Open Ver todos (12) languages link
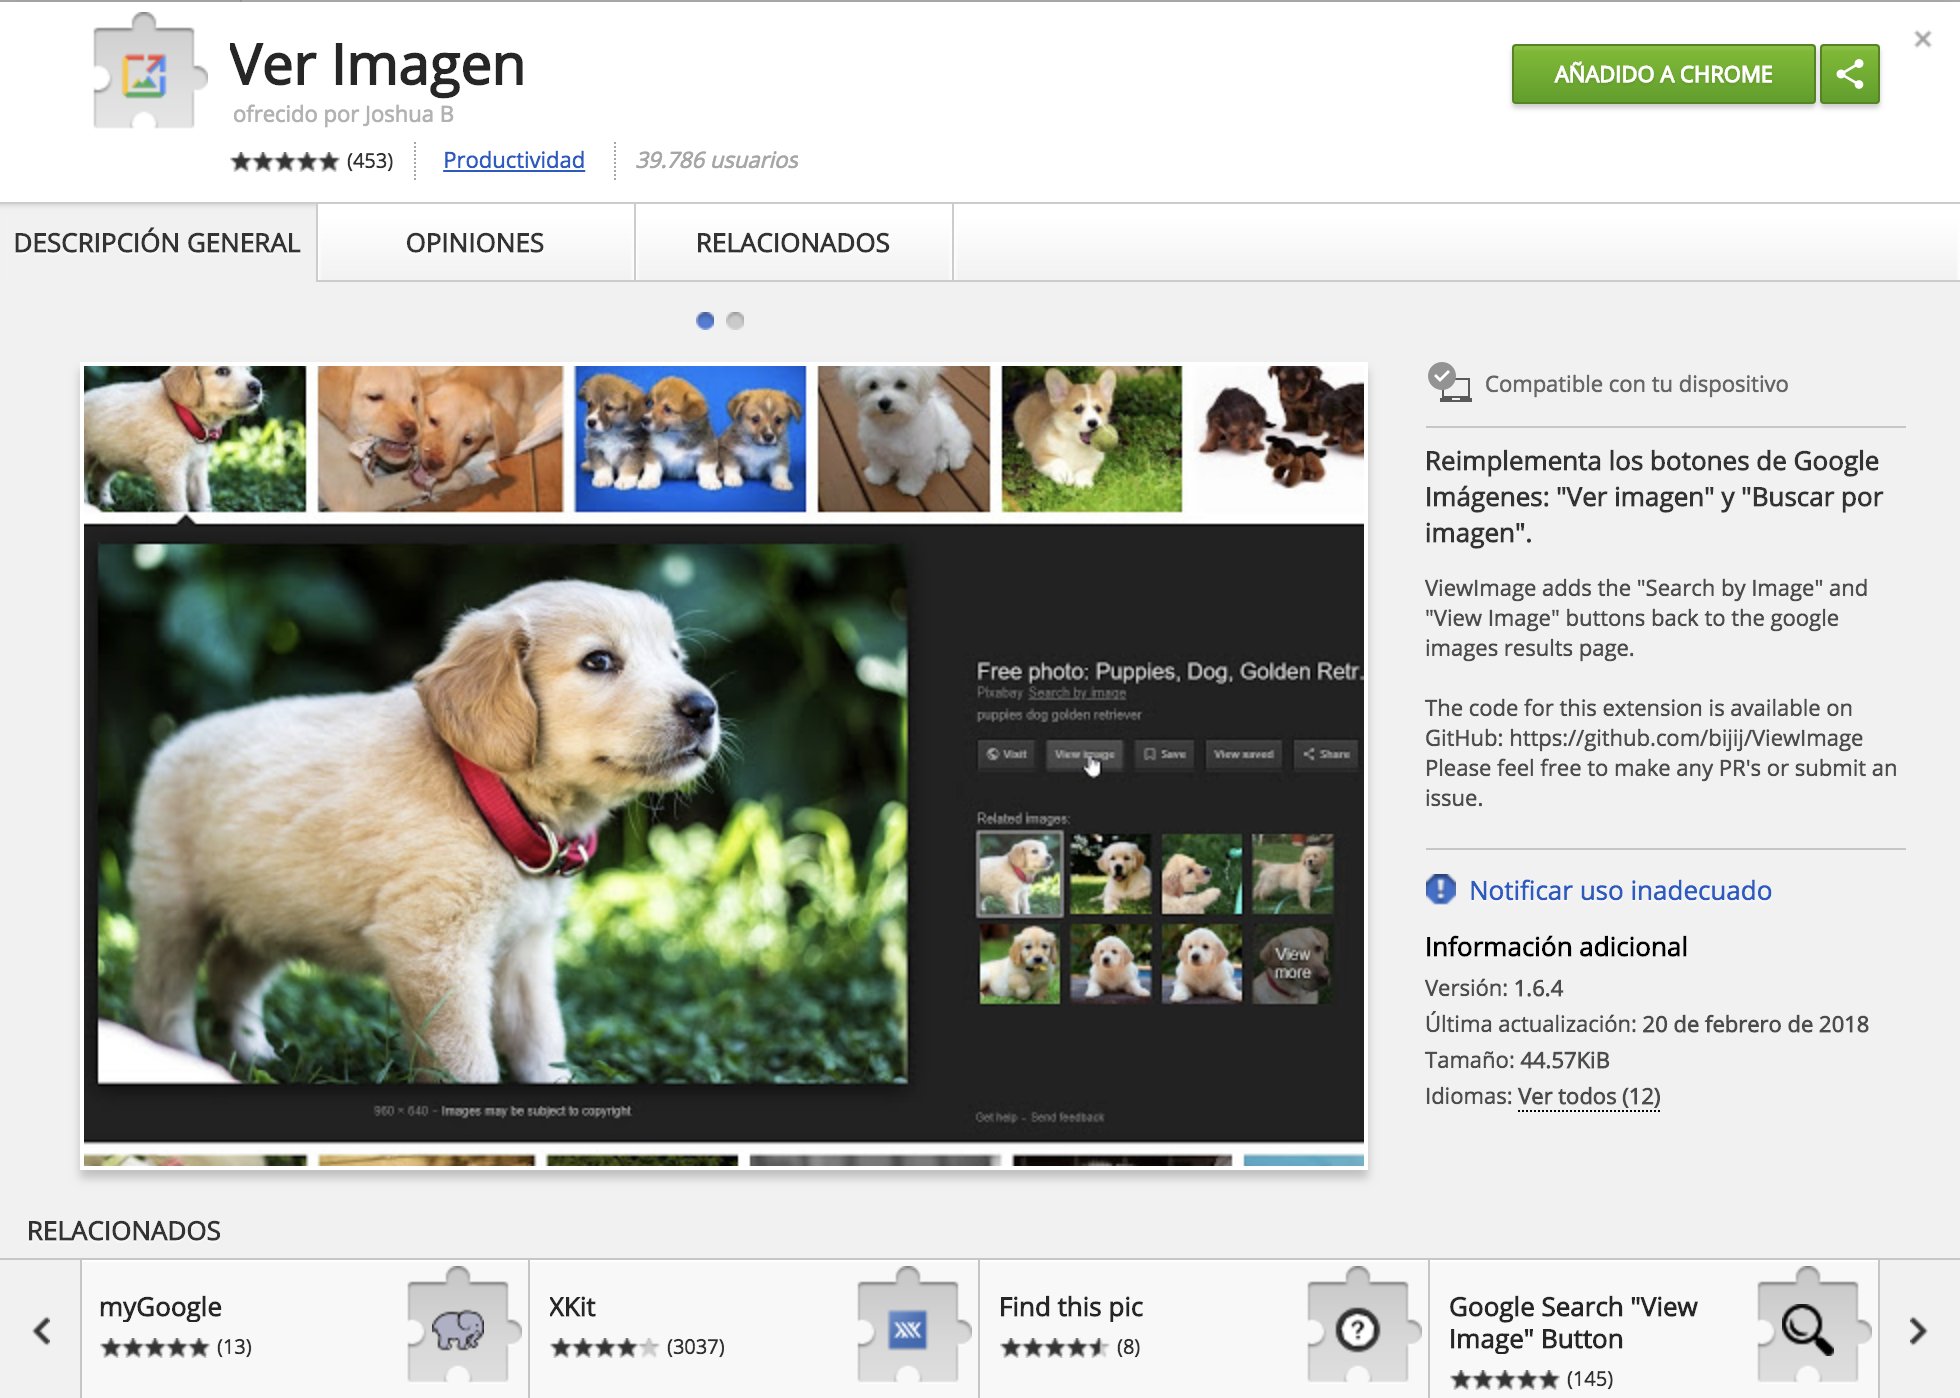 [1589, 1096]
